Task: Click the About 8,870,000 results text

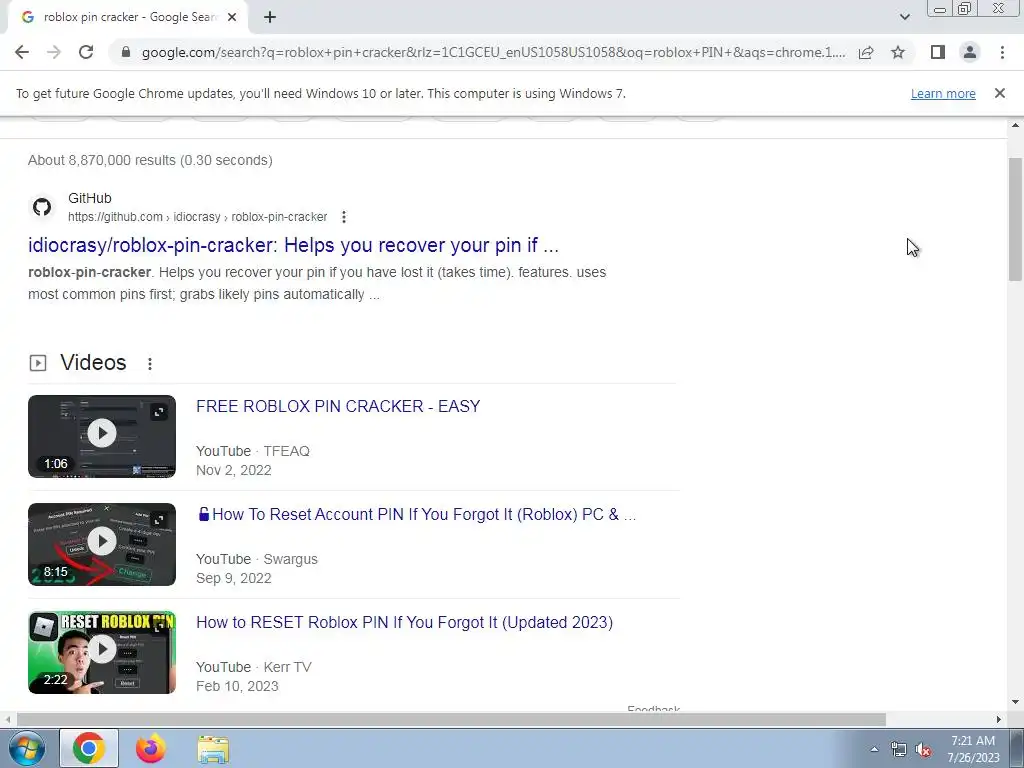Action: tap(150, 160)
